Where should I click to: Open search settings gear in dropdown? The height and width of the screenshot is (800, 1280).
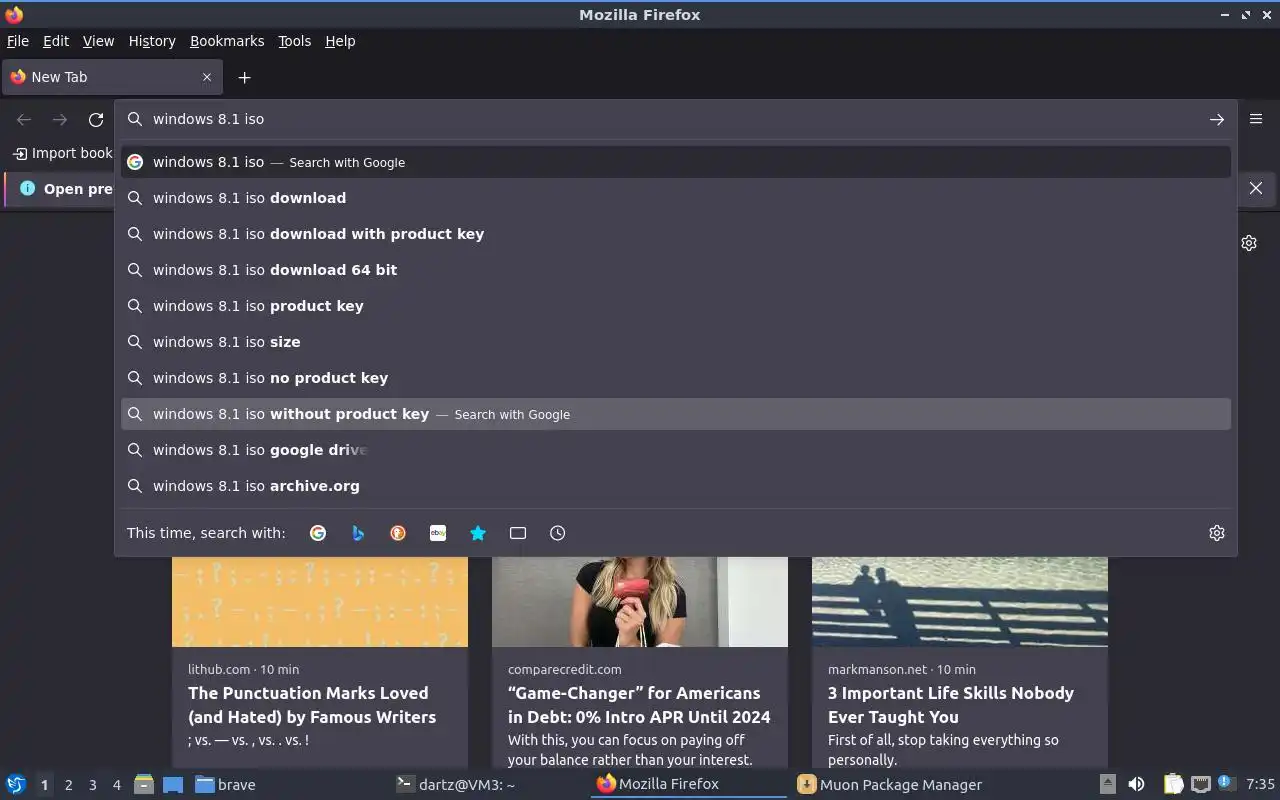[x=1217, y=533]
